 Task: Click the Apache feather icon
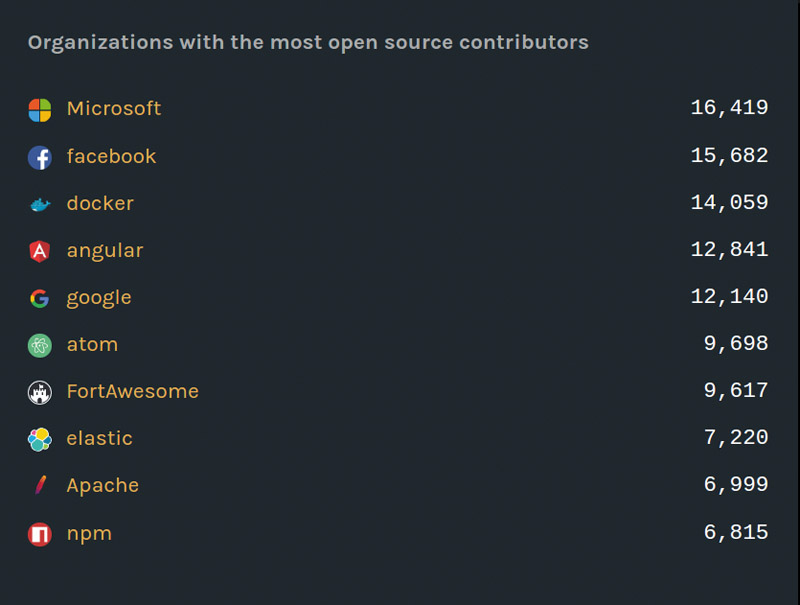40,485
